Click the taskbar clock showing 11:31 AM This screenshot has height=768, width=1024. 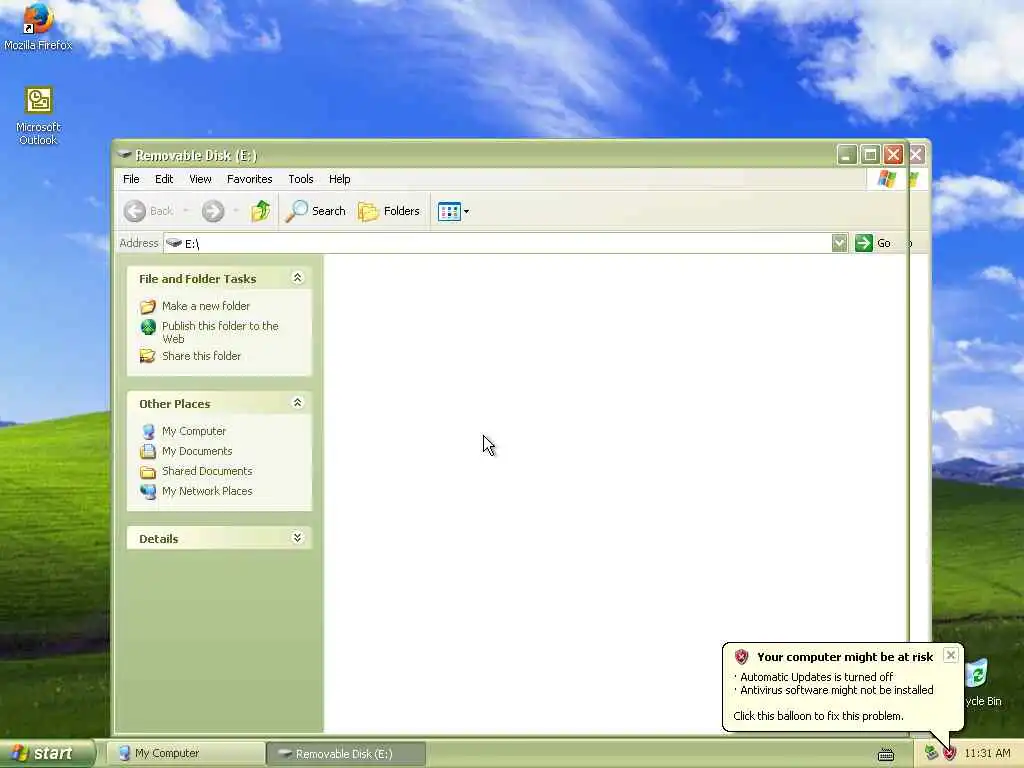coord(987,753)
